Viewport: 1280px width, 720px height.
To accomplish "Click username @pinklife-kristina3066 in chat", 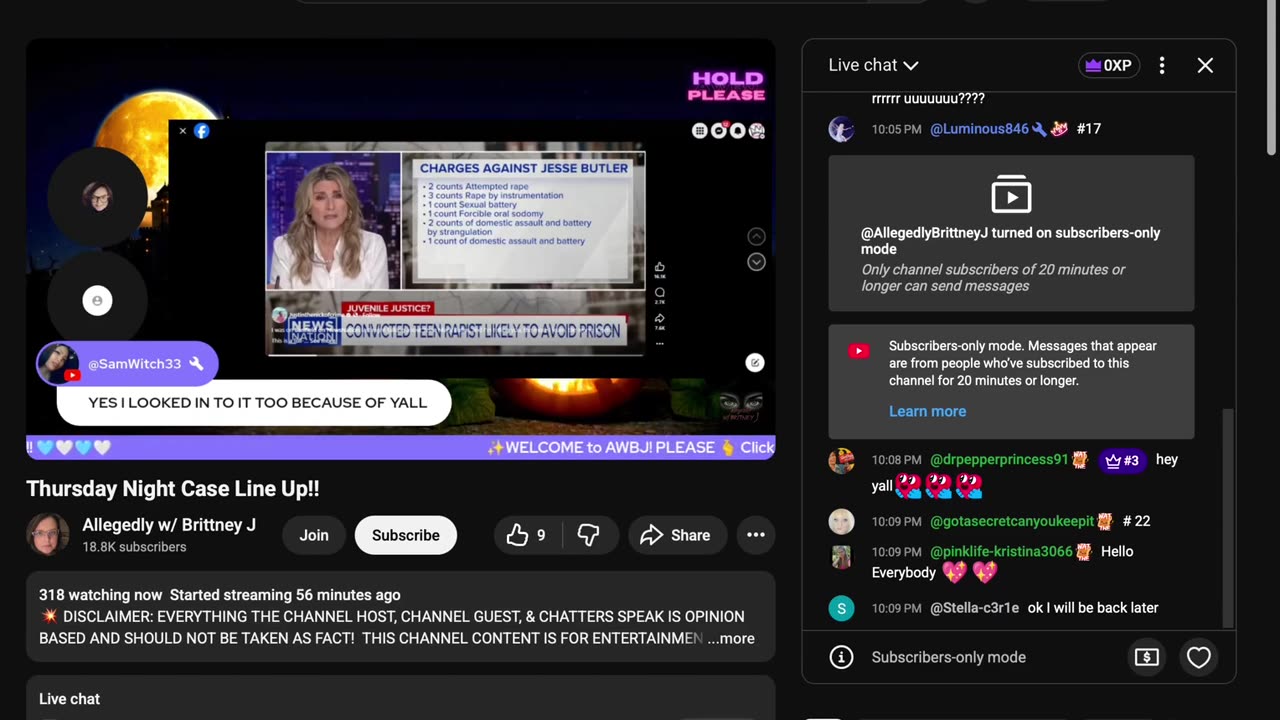I will point(1001,552).
